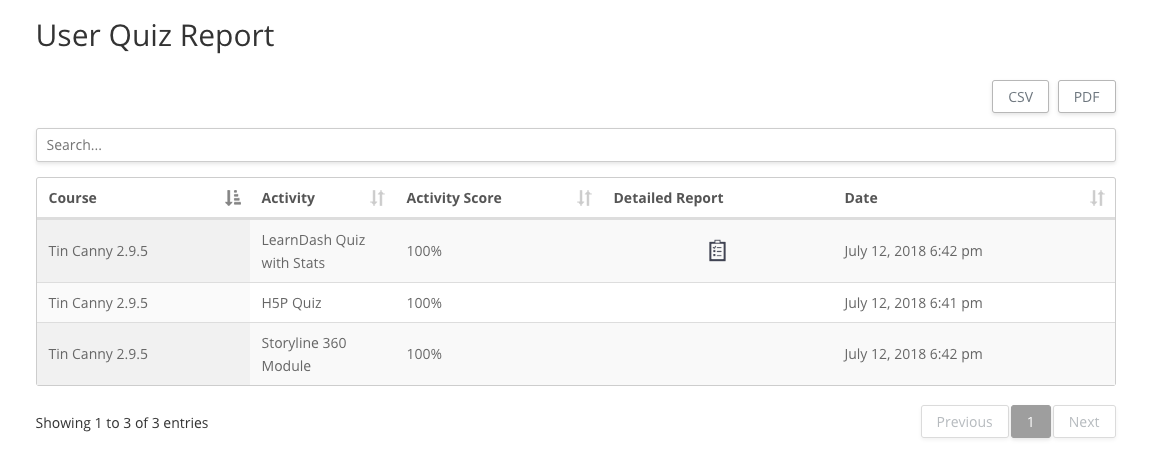Click the Course column sort icon

point(233,198)
